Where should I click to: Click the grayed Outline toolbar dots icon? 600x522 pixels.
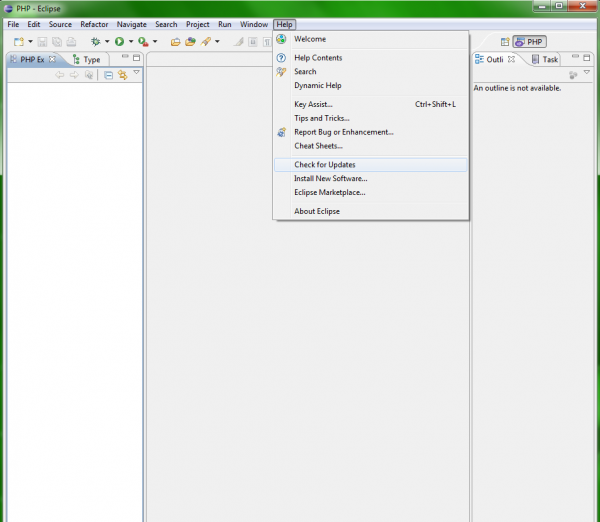573,75
